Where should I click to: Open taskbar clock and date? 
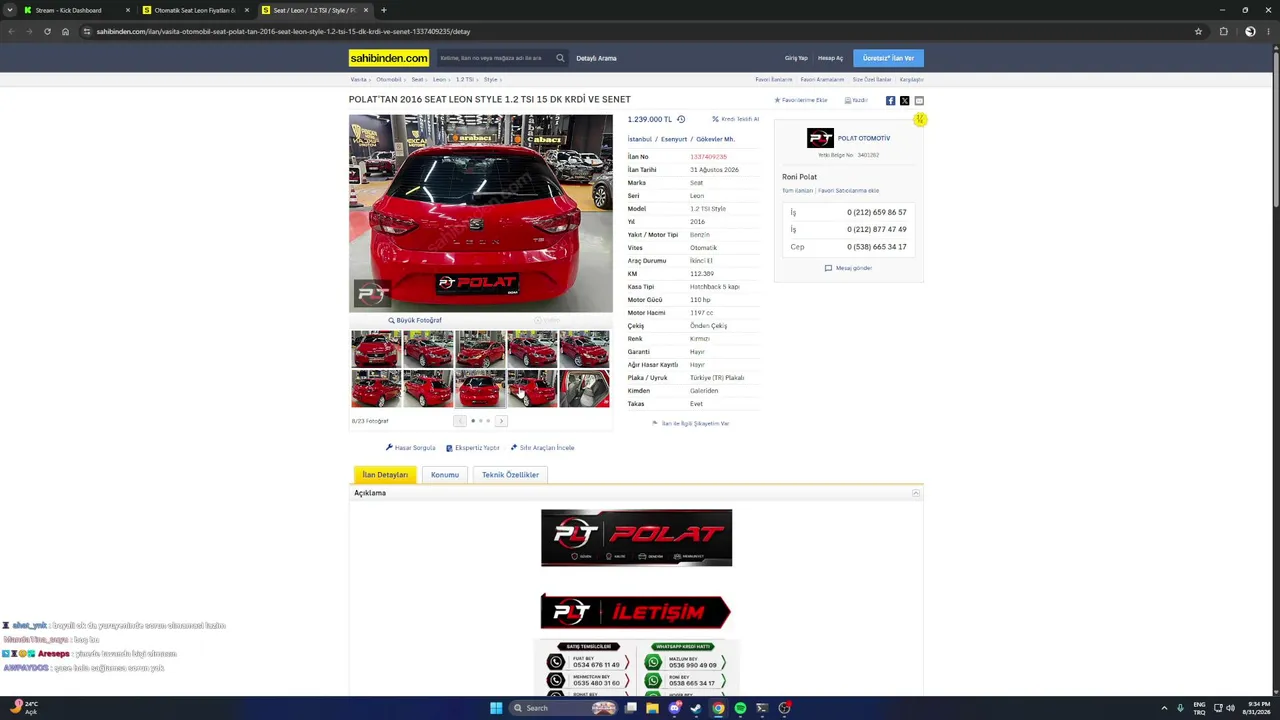point(1257,708)
